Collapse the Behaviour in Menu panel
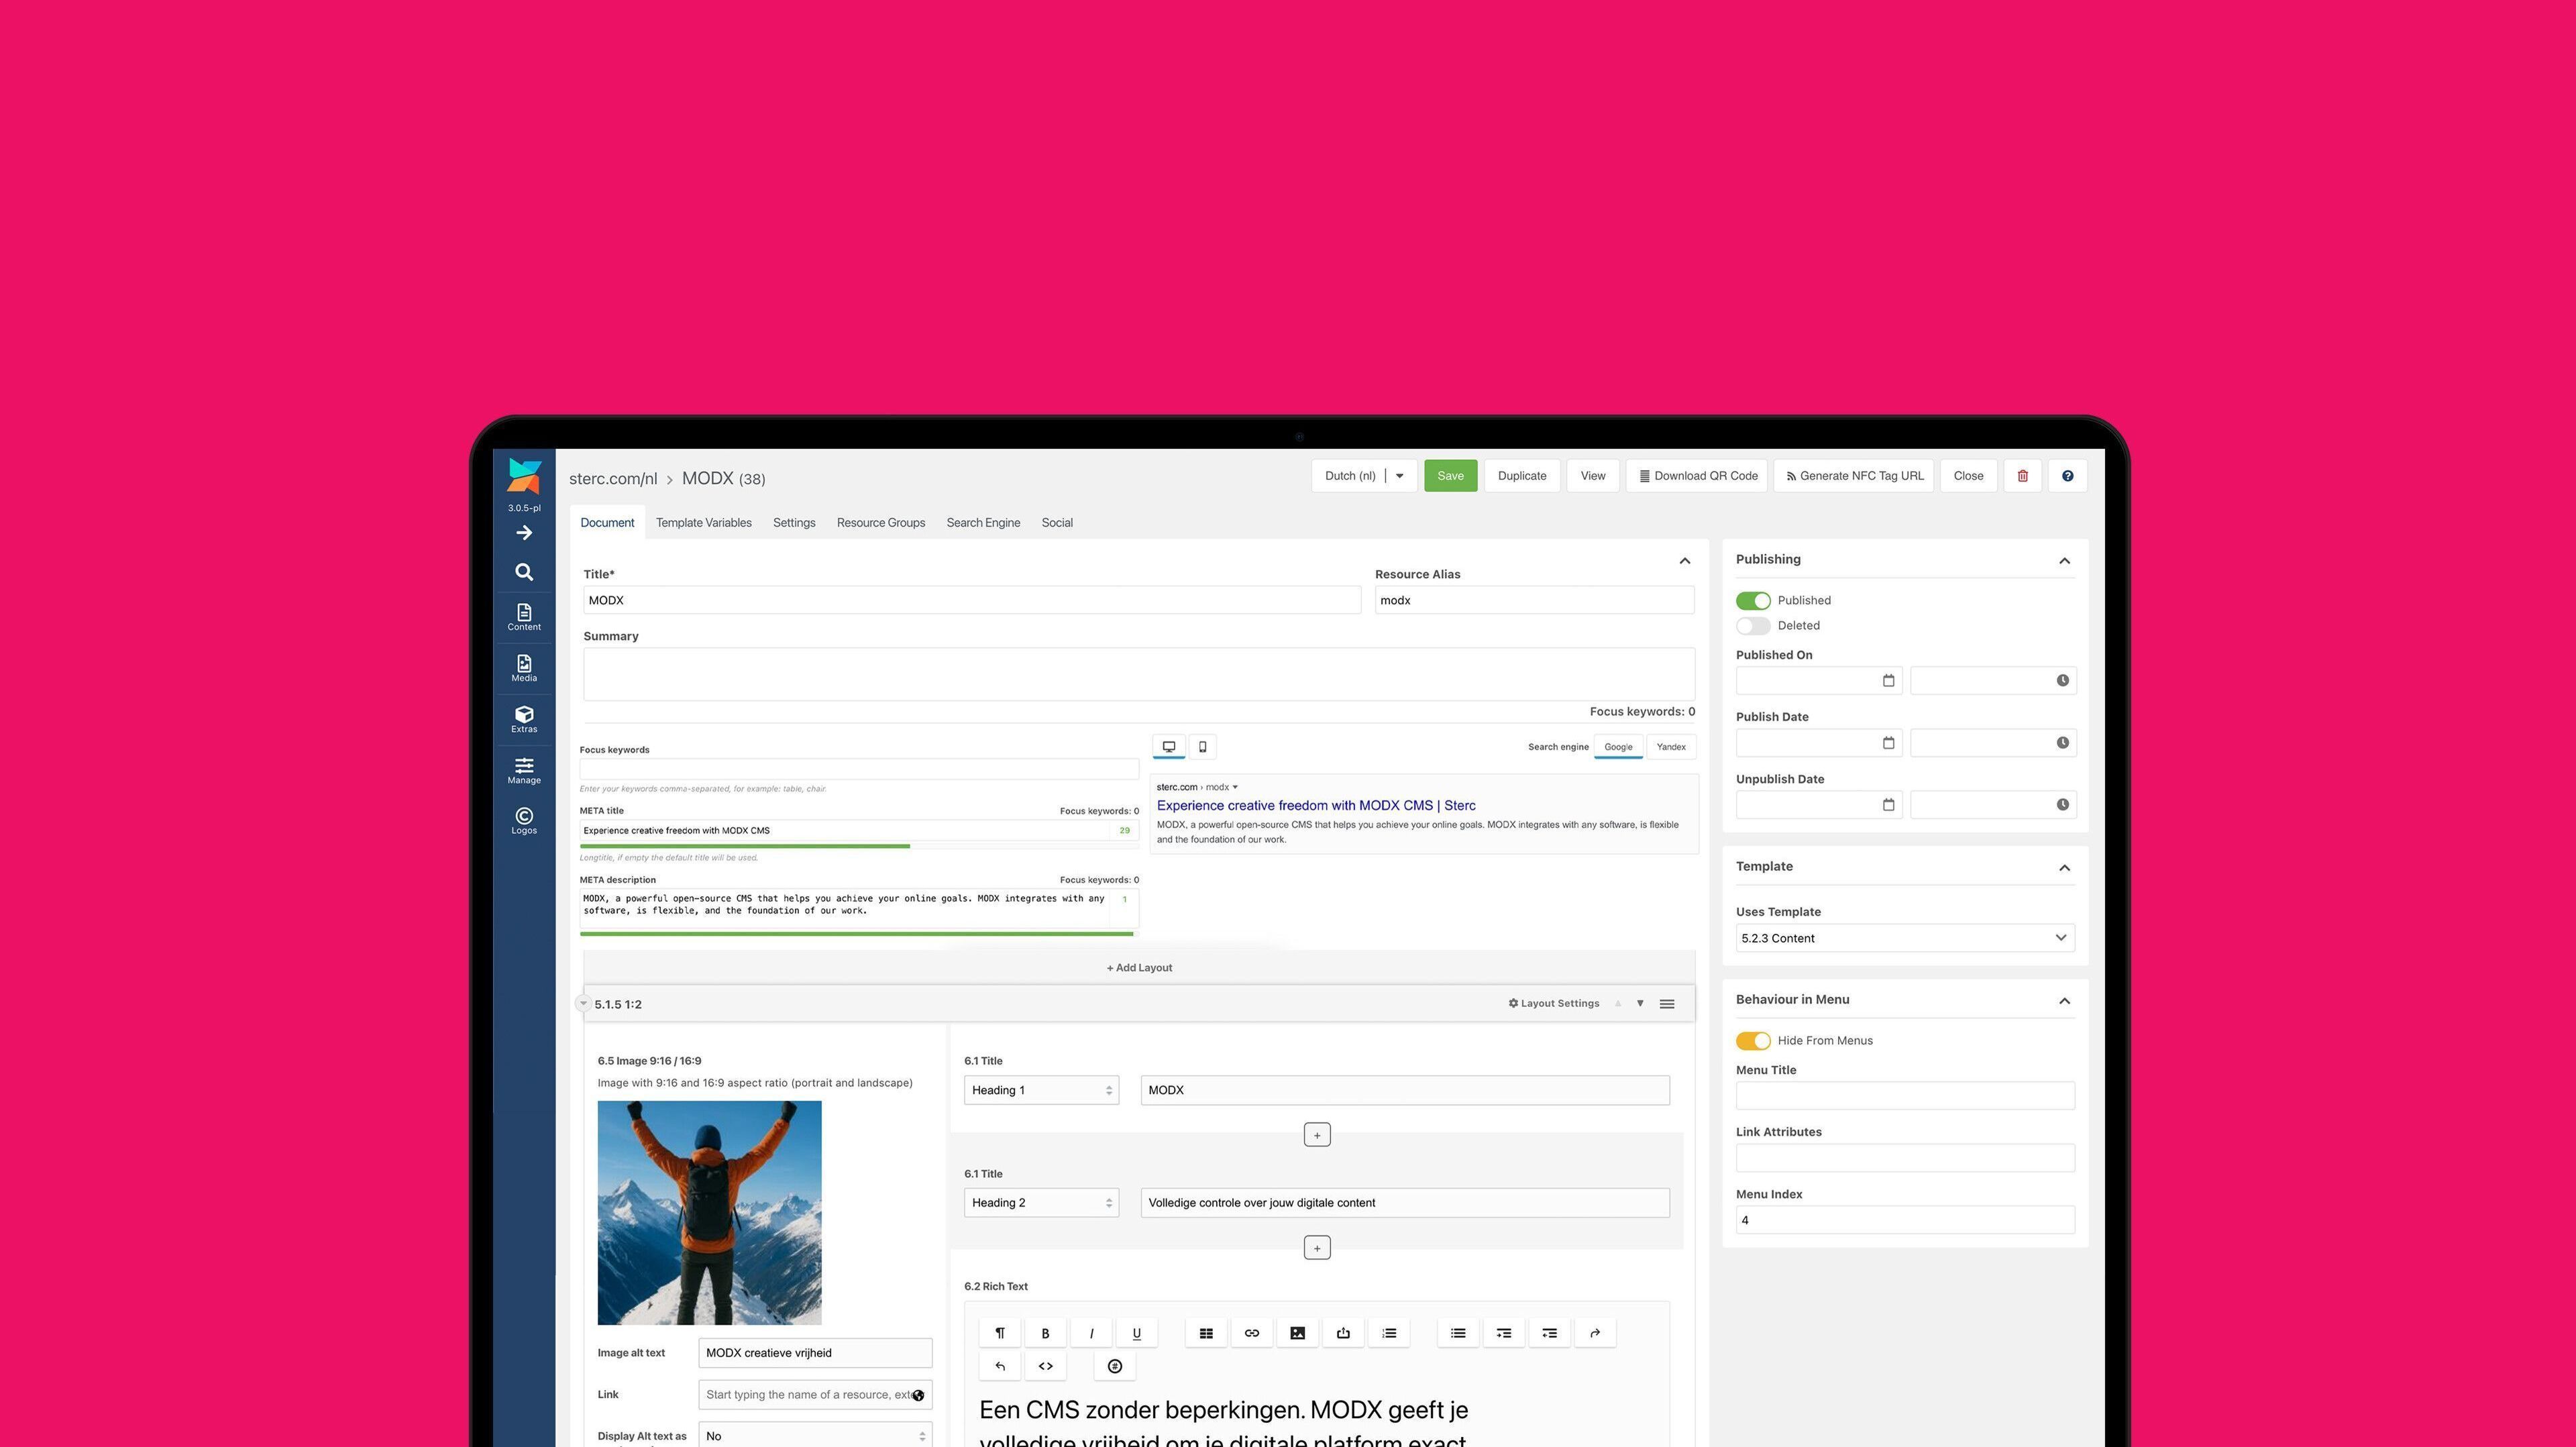Image resolution: width=2576 pixels, height=1447 pixels. [x=2064, y=1001]
